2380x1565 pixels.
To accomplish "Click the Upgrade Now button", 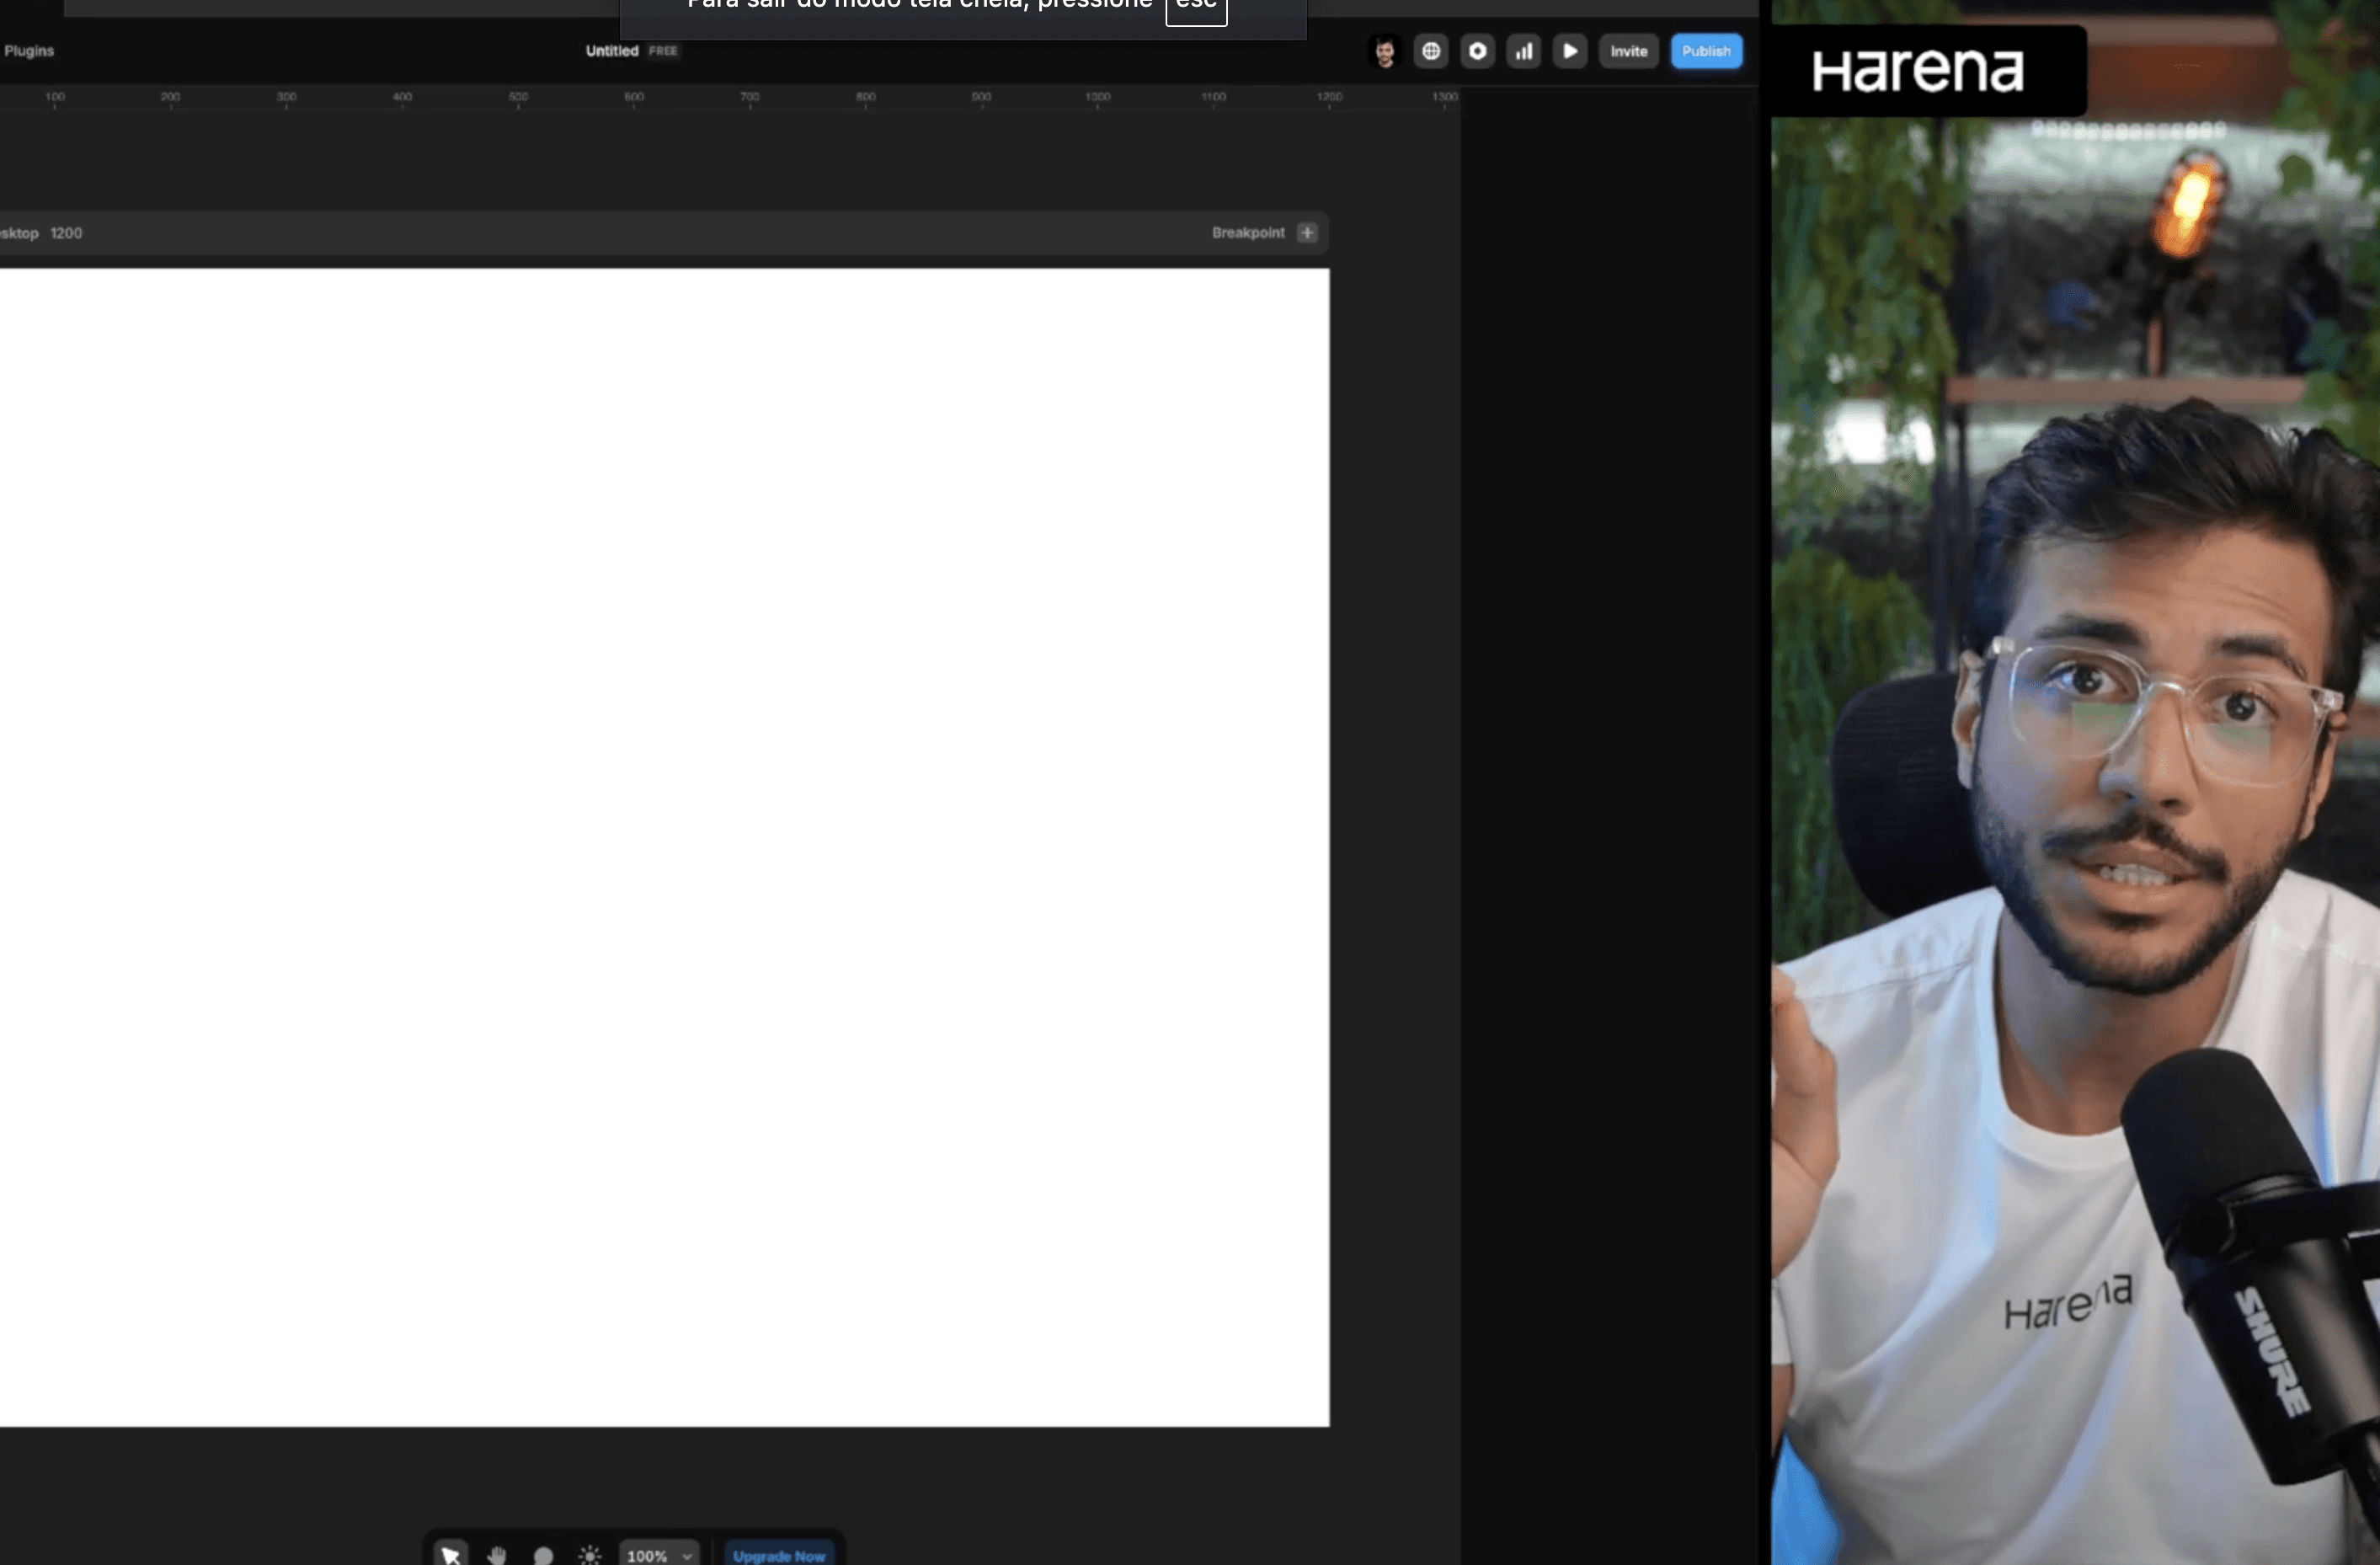I will click(x=779, y=1555).
